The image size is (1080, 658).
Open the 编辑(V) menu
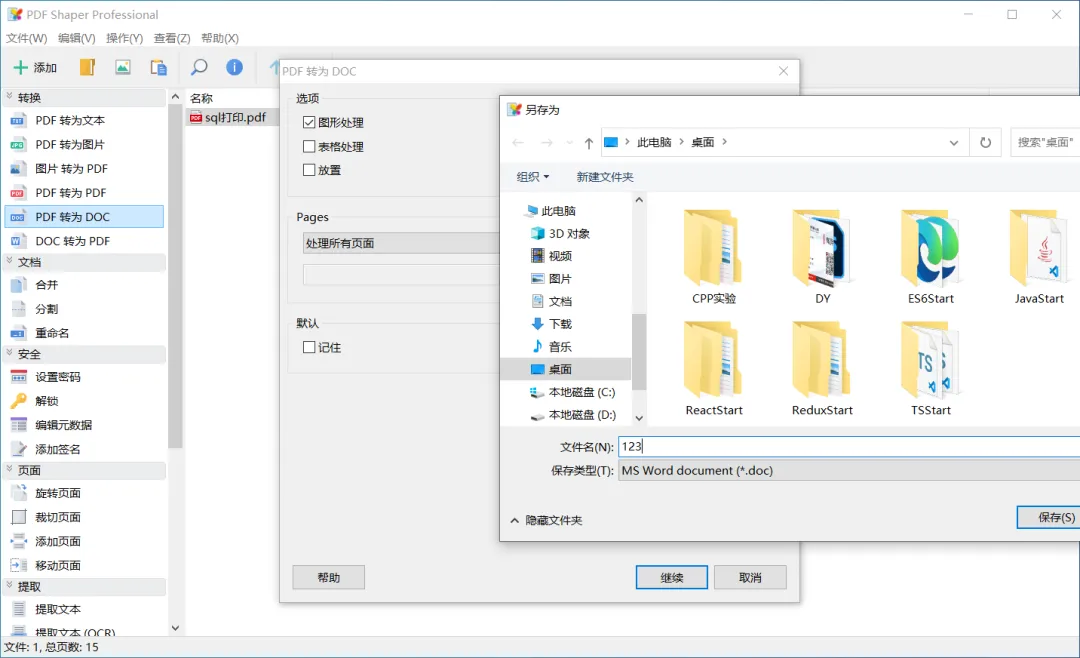(76, 38)
